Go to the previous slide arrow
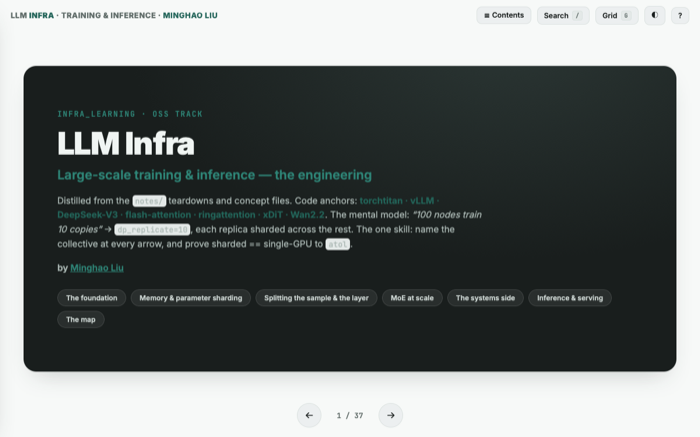Viewport: 700px width, 437px height. (309, 415)
